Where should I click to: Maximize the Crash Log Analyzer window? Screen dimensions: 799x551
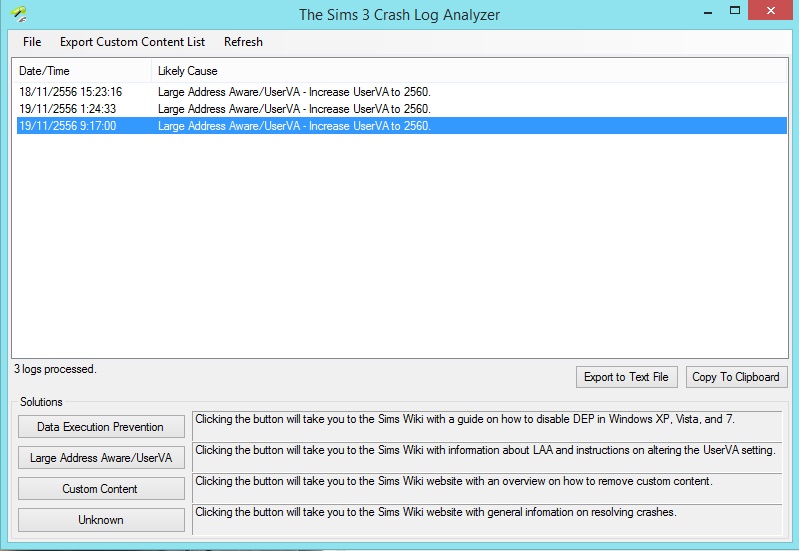click(x=734, y=11)
